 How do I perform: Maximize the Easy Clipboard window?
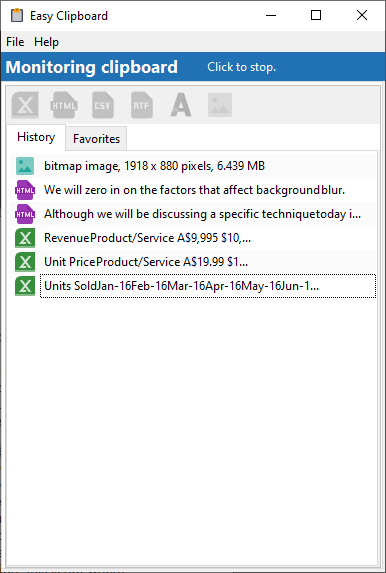click(x=316, y=15)
